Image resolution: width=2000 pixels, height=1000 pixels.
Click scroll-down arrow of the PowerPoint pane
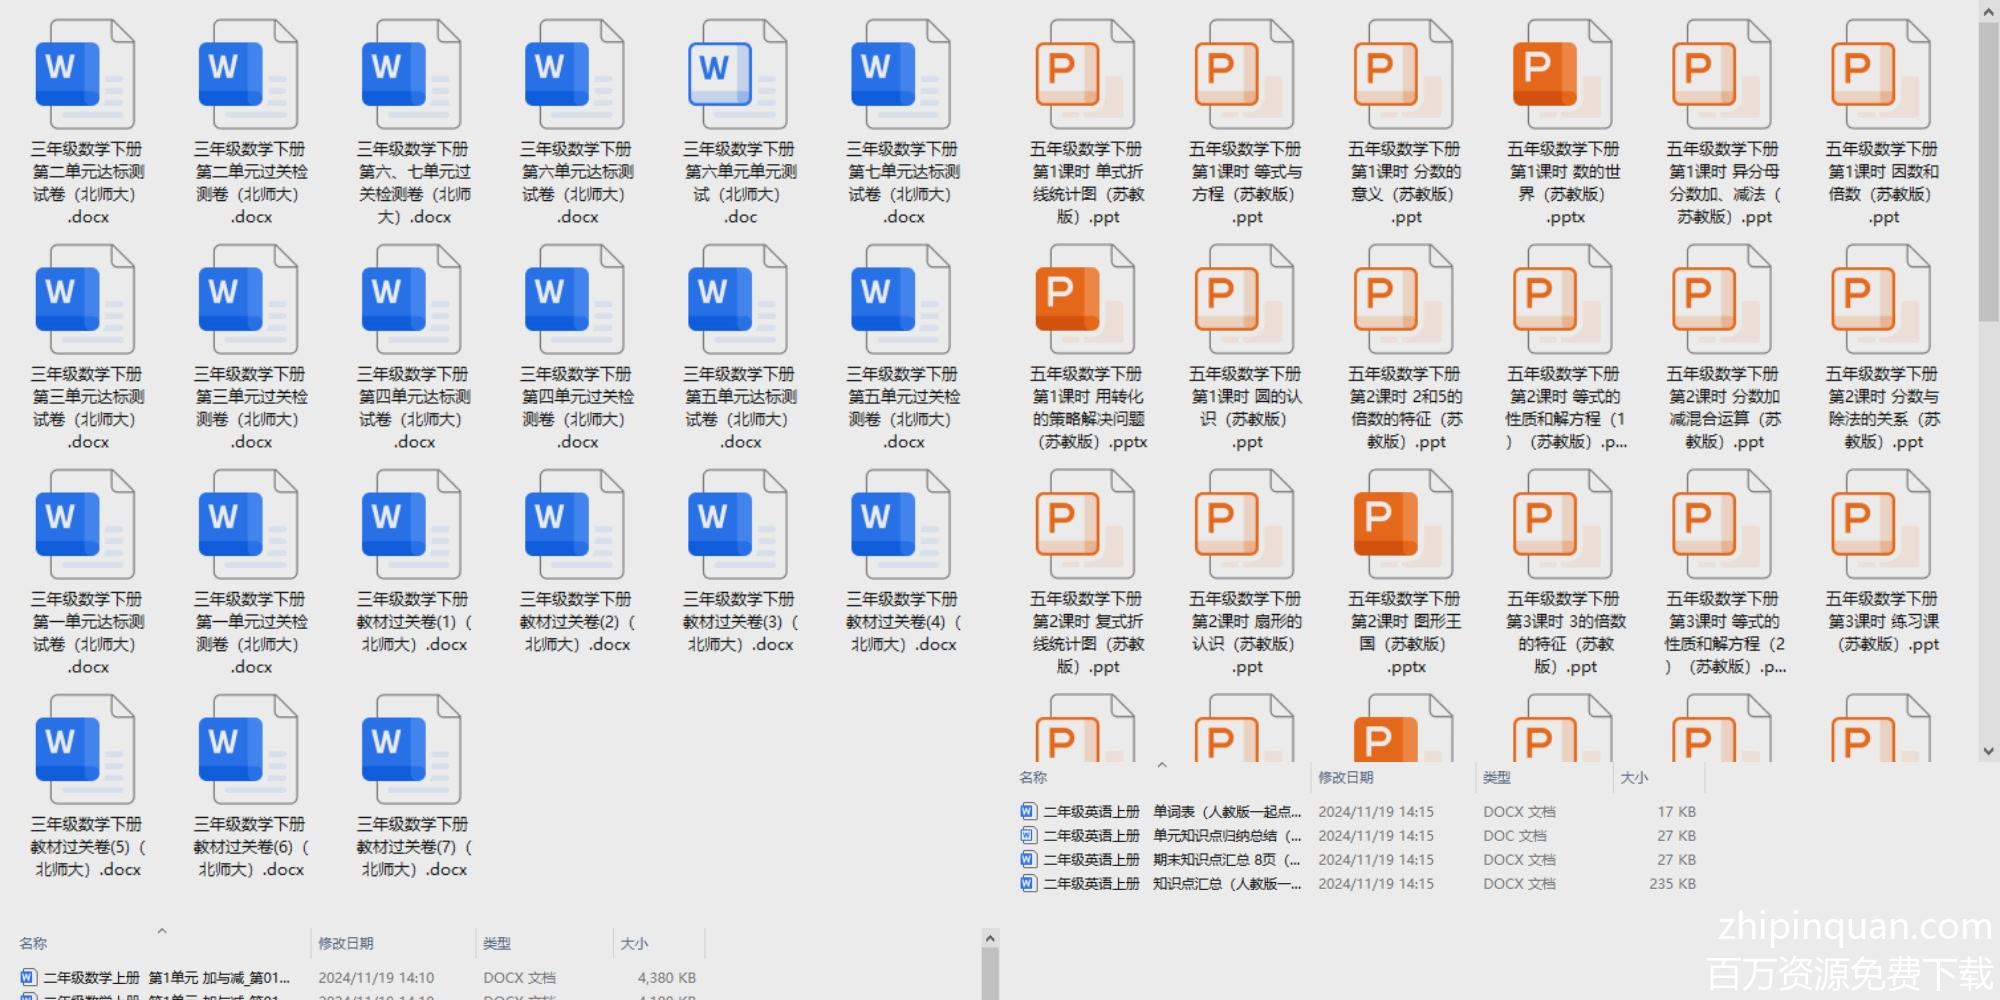(1988, 751)
